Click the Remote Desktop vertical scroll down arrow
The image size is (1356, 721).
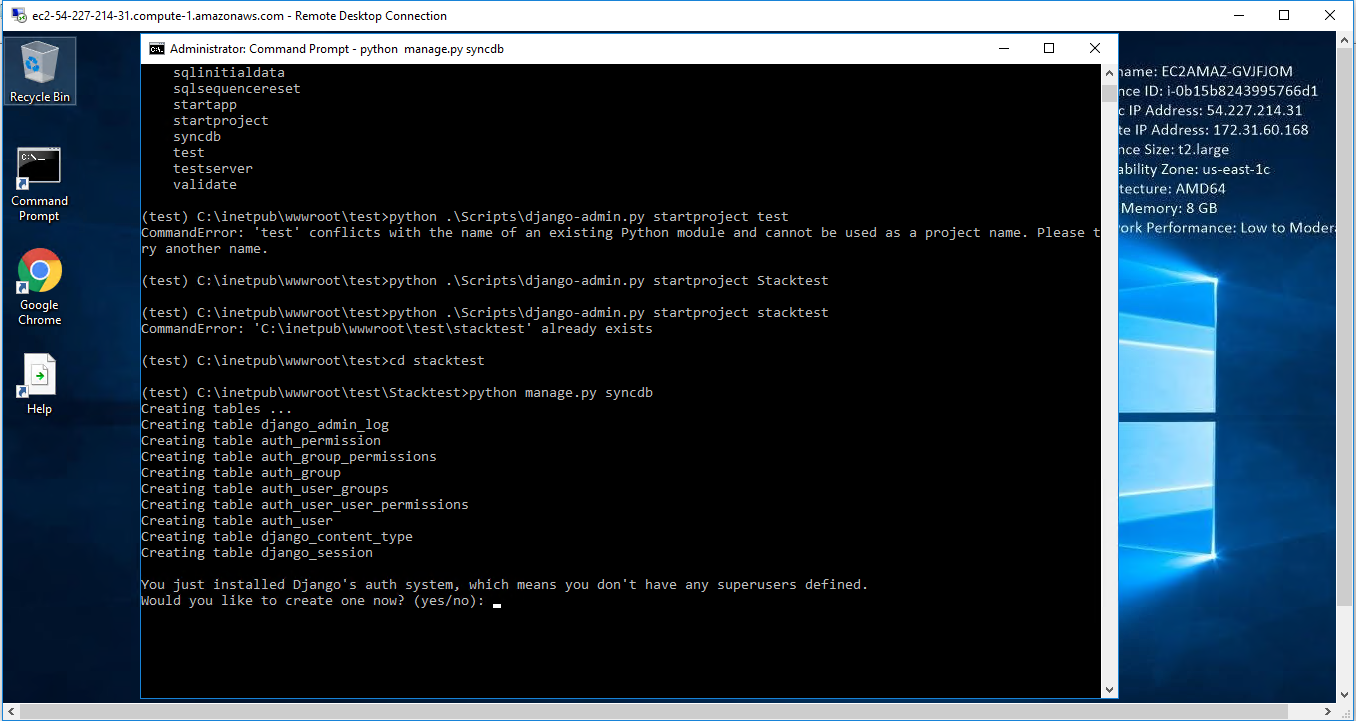(x=1346, y=695)
